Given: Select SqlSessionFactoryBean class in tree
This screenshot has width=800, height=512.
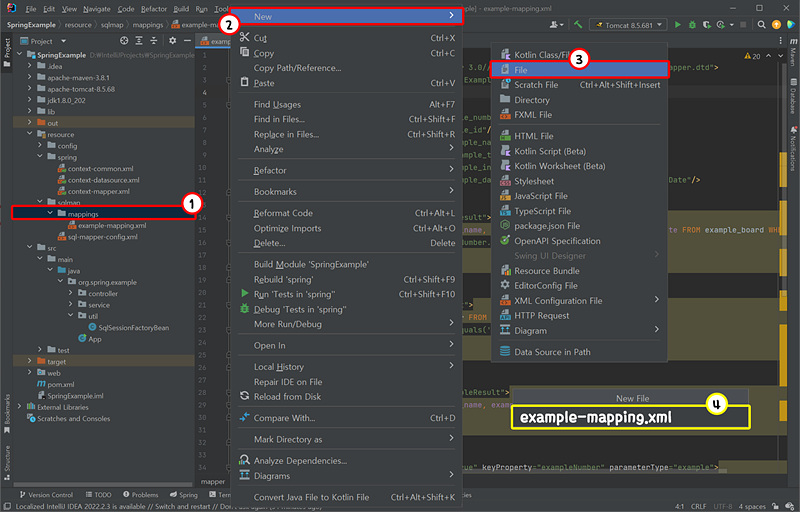Looking at the screenshot, I should [129, 327].
